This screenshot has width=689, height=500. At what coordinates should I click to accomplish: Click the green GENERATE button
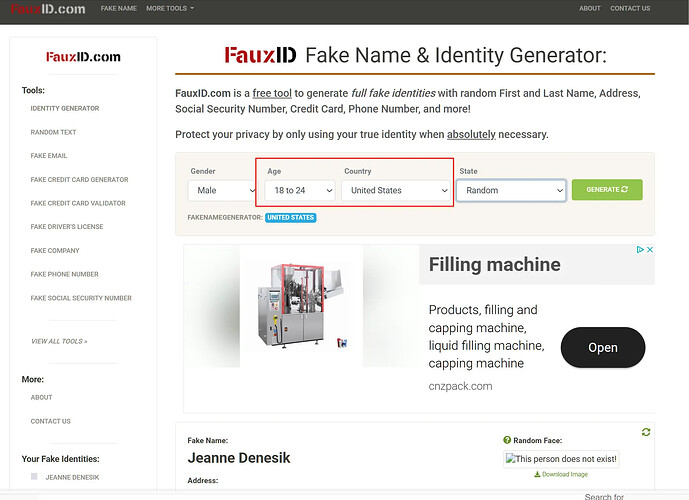(607, 189)
